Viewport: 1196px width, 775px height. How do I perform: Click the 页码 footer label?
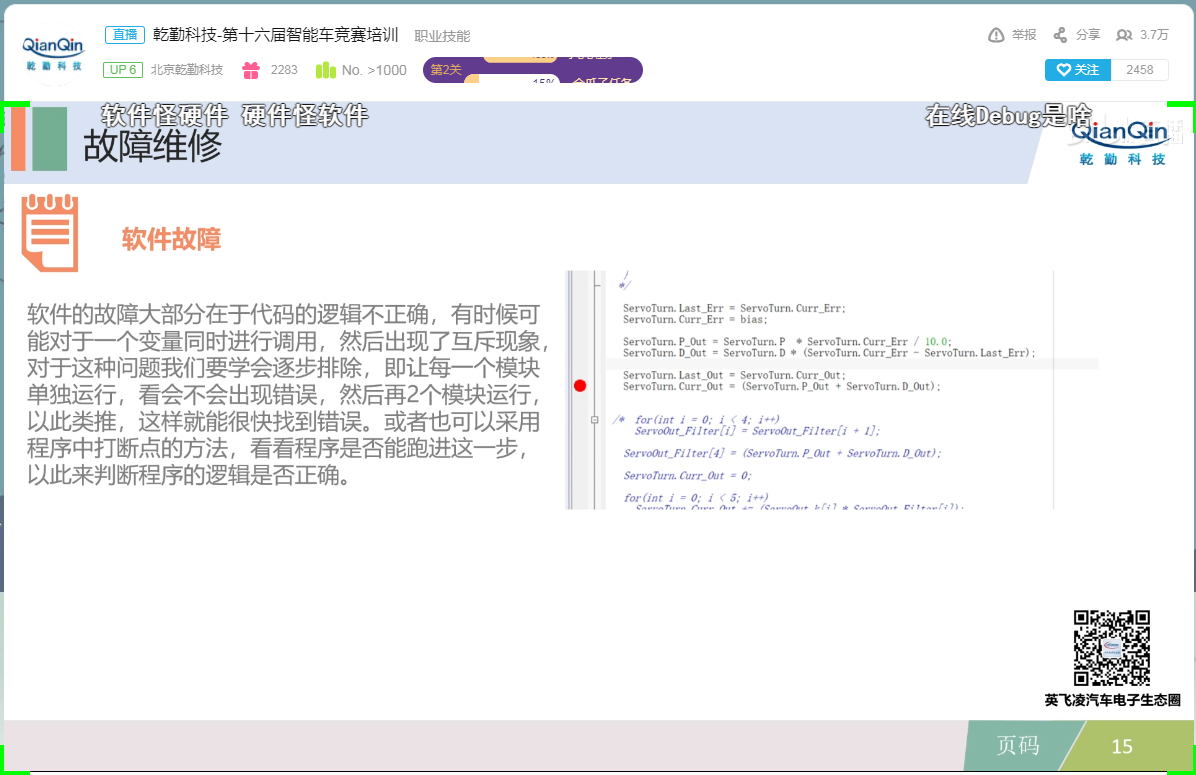point(1018,745)
